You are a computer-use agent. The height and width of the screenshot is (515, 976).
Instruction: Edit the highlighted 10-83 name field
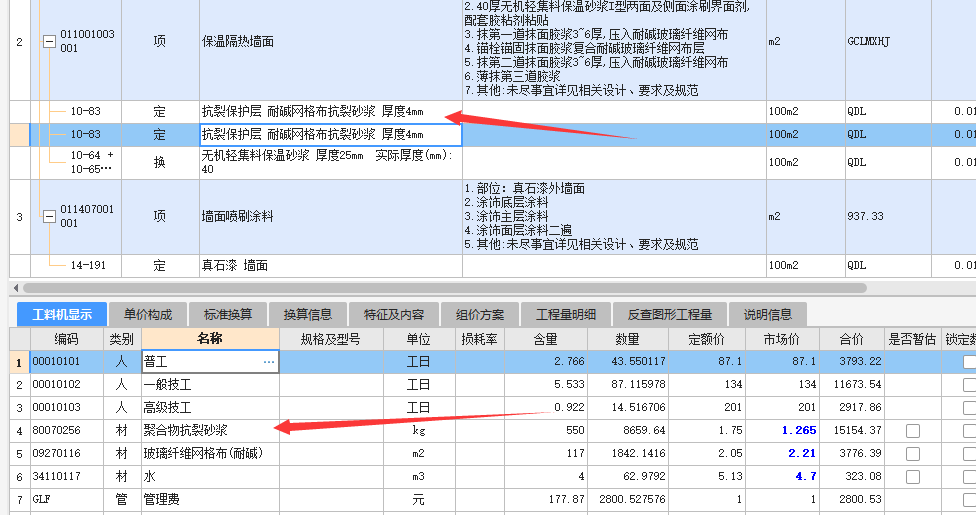pos(331,135)
